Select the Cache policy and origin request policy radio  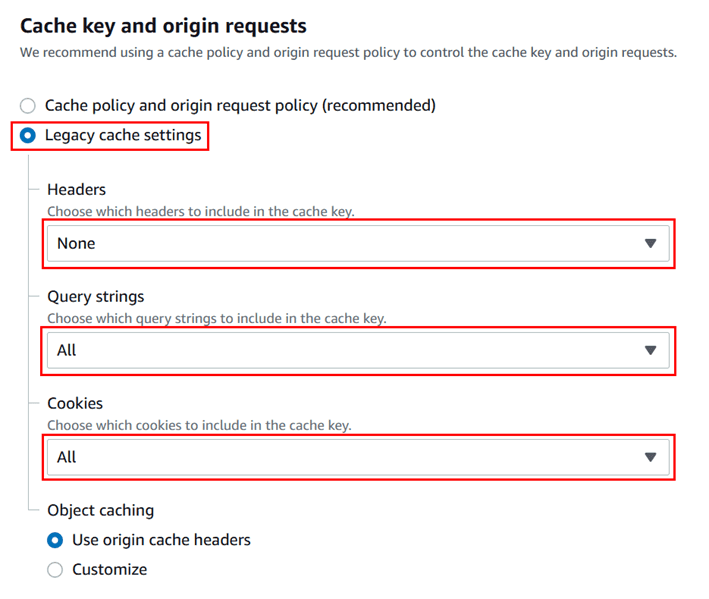28,105
